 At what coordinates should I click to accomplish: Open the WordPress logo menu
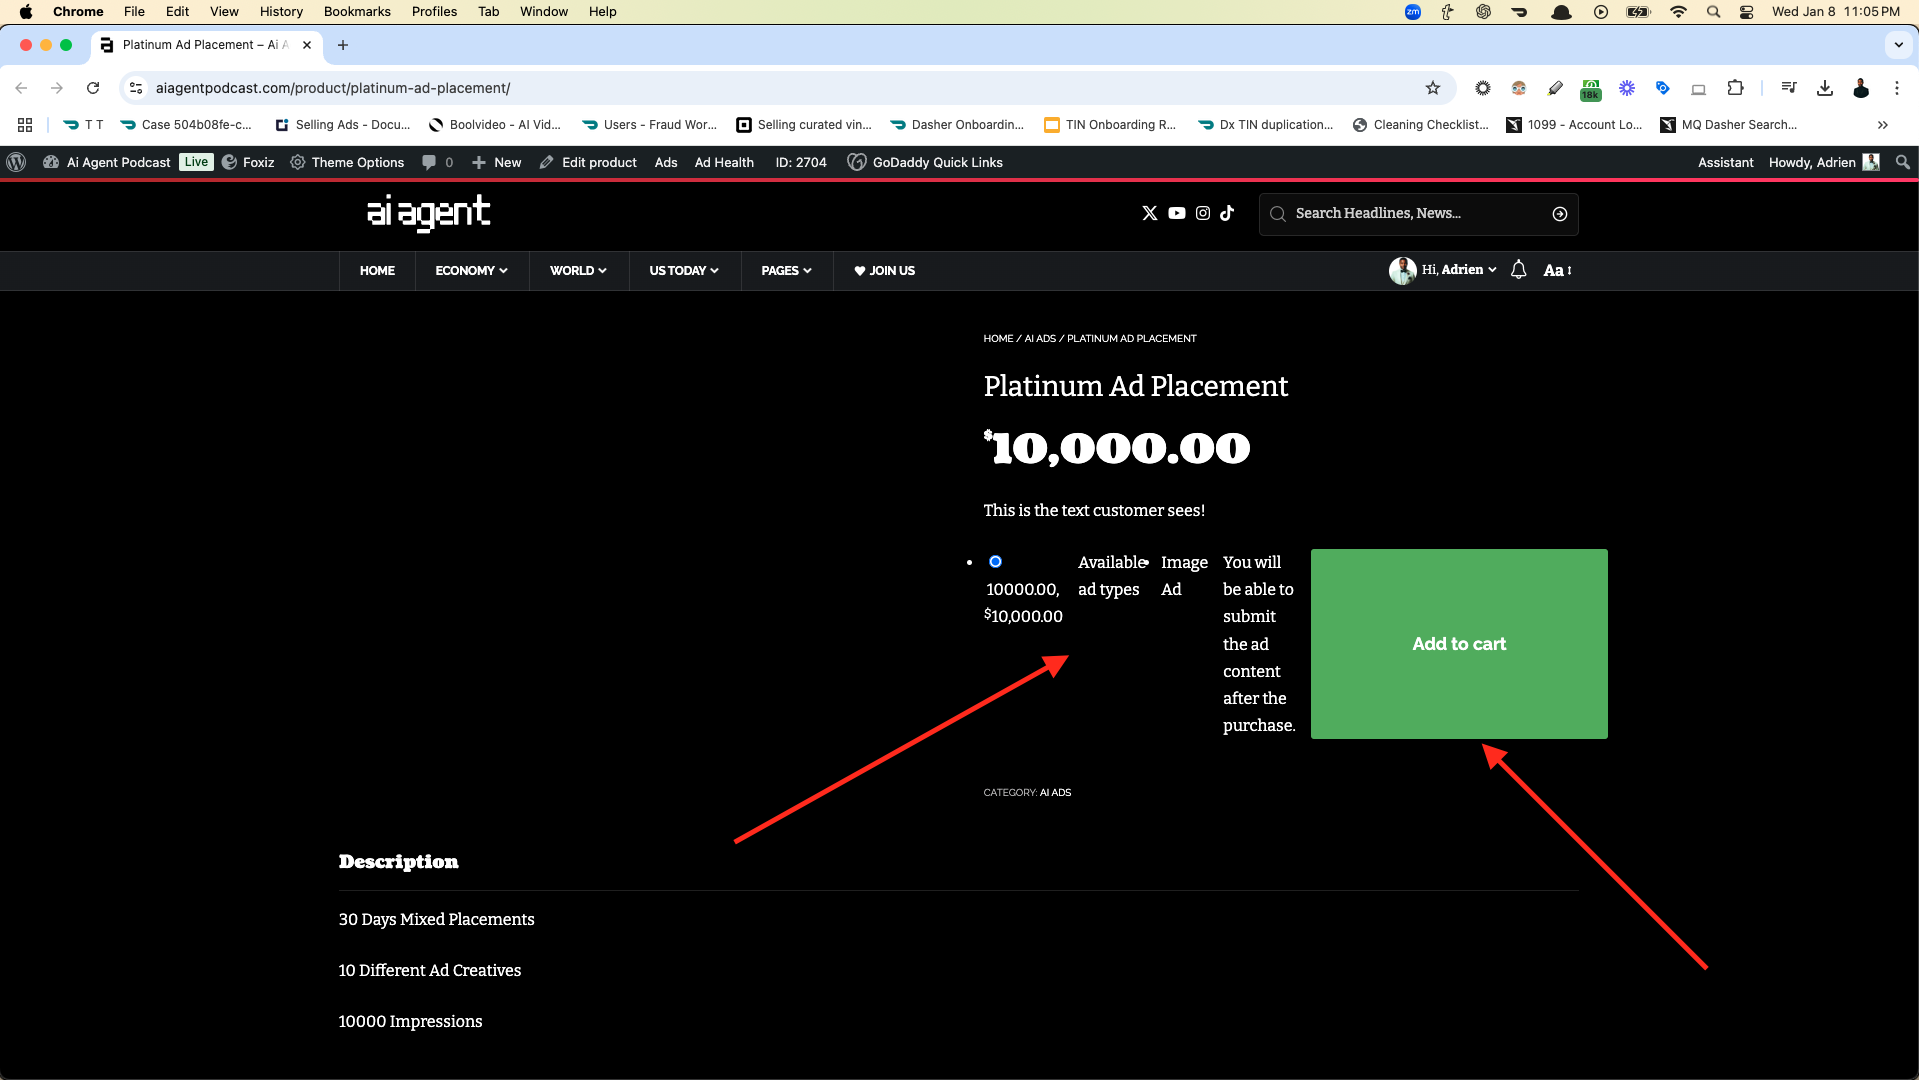pos(16,162)
